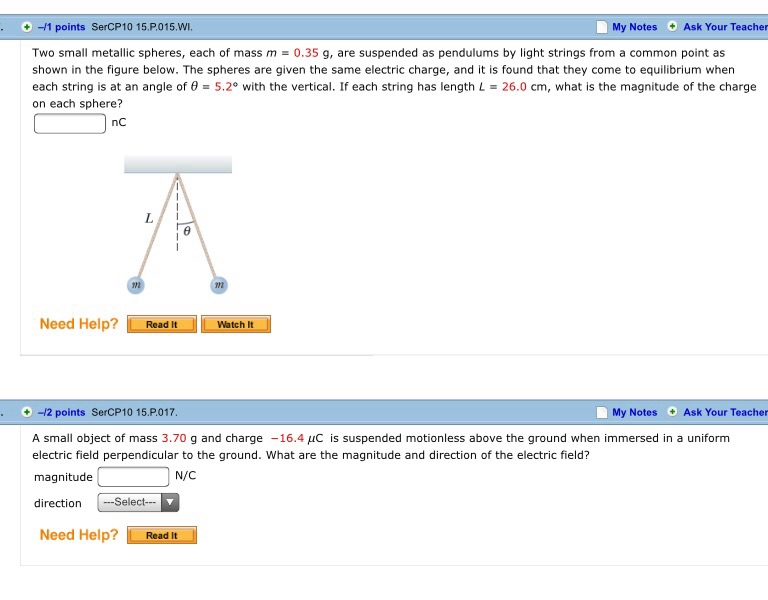Click the red mass value 3.70
The width and height of the screenshot is (768, 600).
pos(174,438)
